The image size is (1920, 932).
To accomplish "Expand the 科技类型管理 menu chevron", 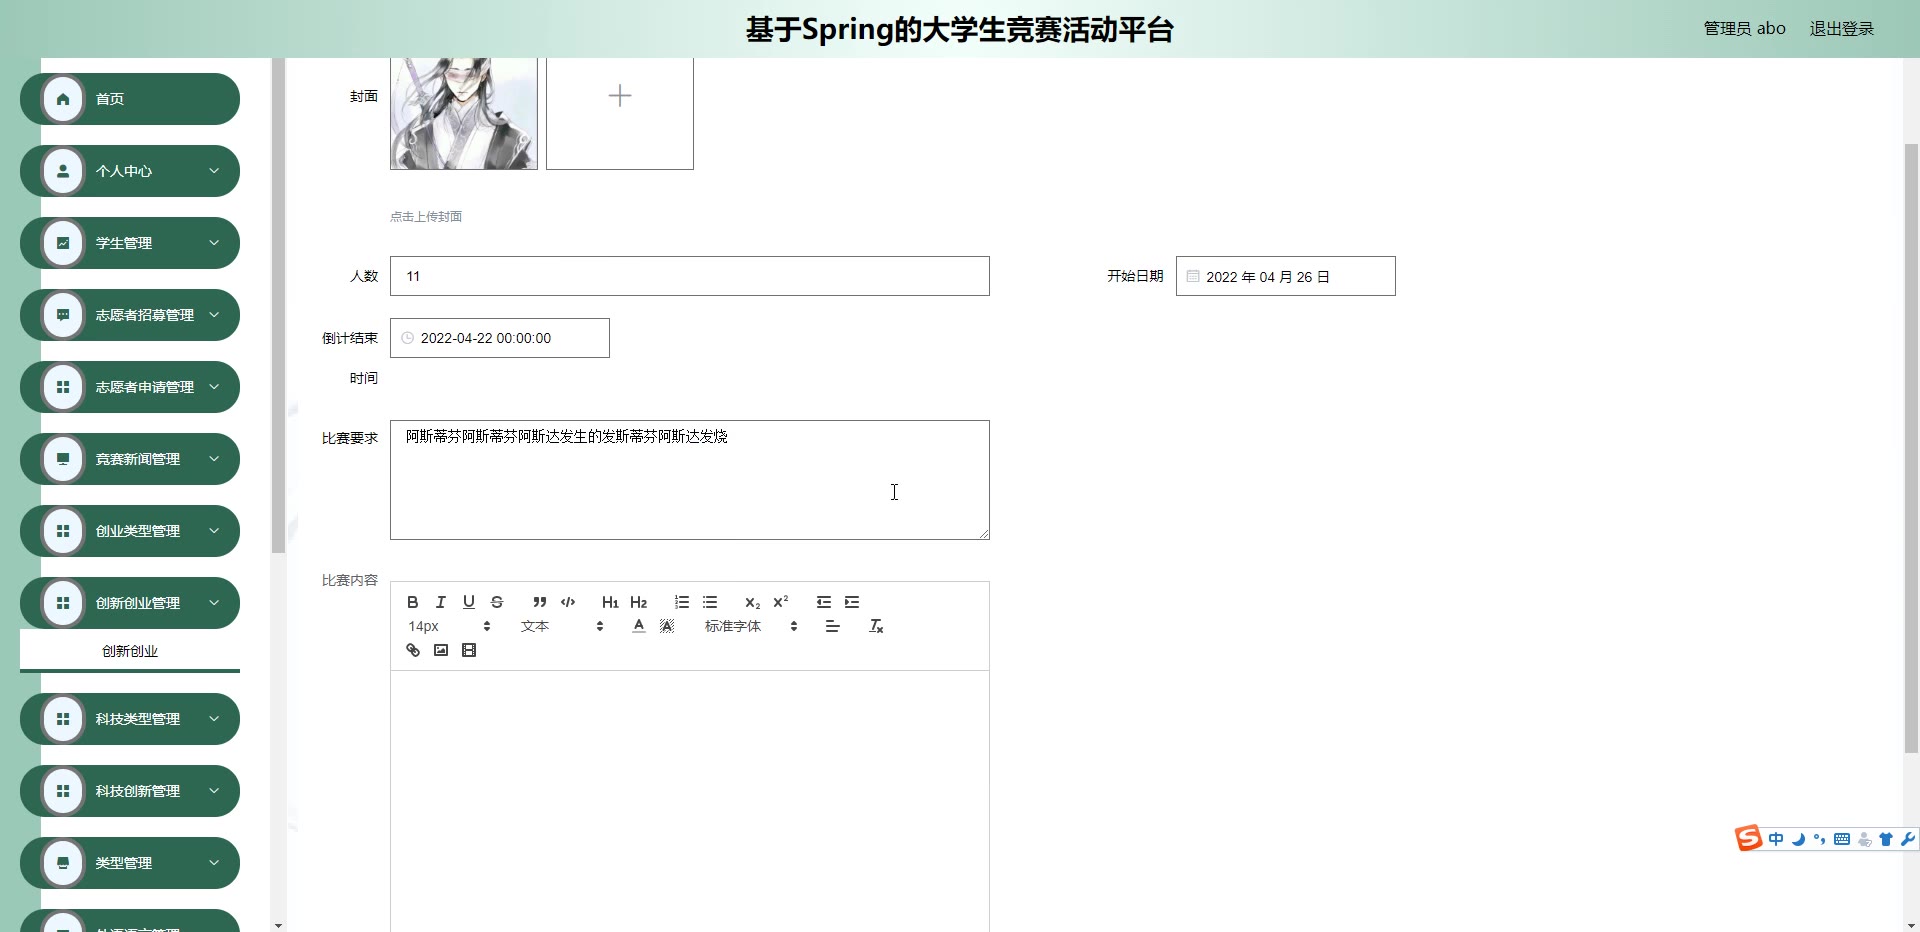I will pos(214,719).
